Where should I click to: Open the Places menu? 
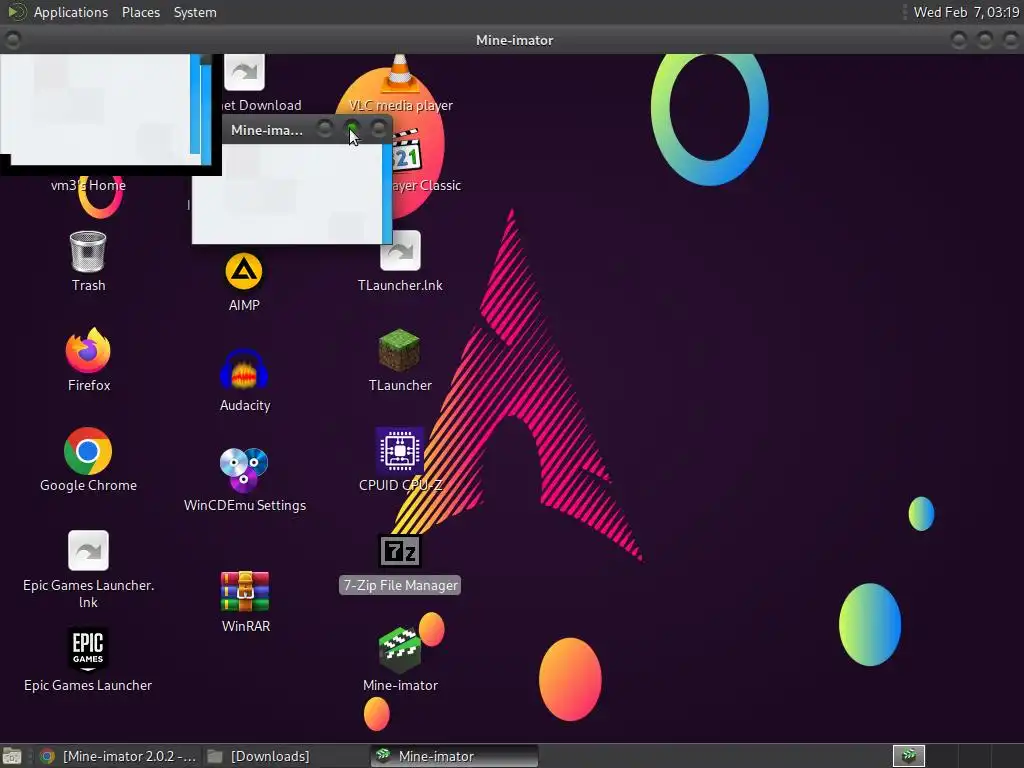pyautogui.click(x=141, y=12)
